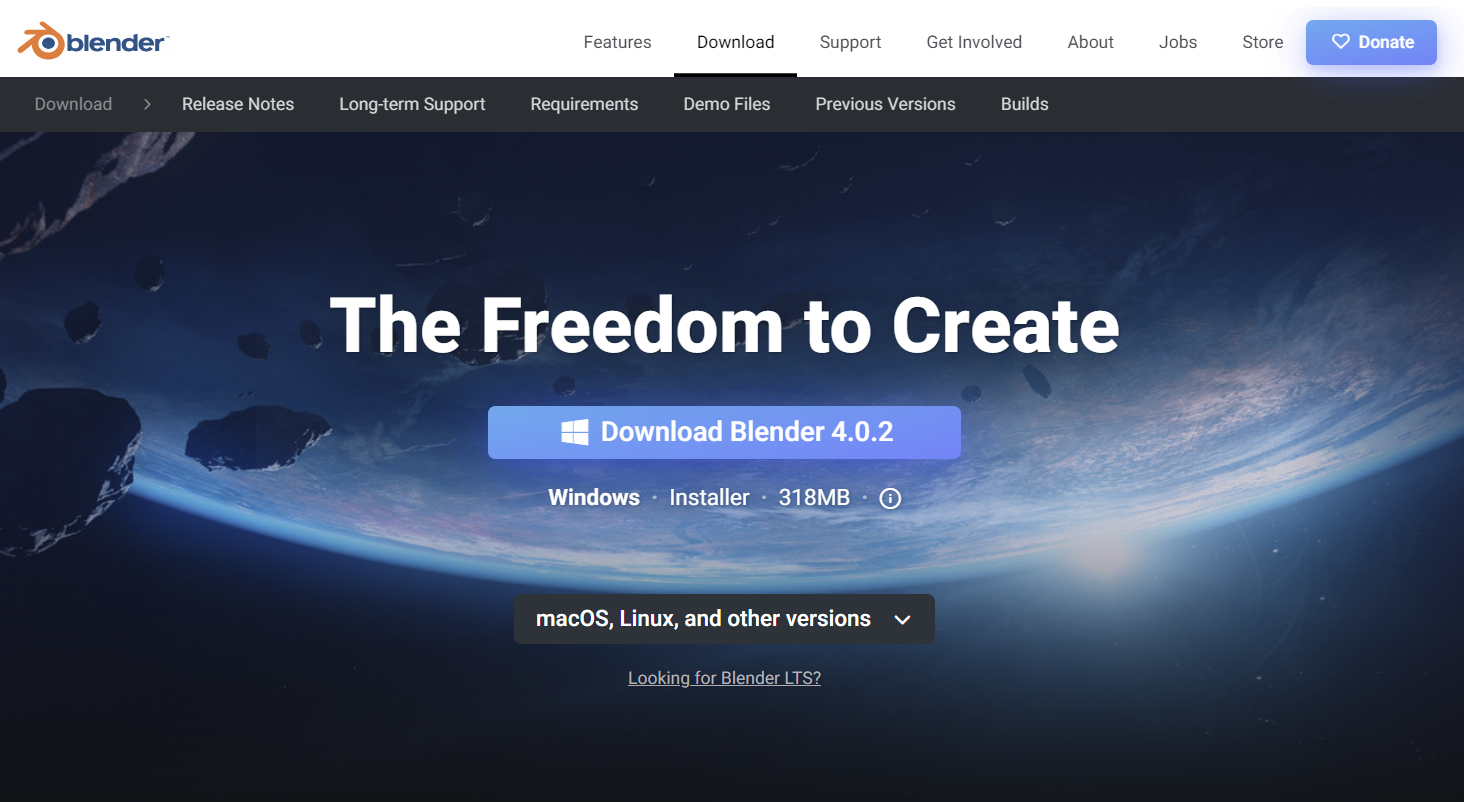Click the heart icon on Donate
1464x802 pixels.
[1341, 42]
